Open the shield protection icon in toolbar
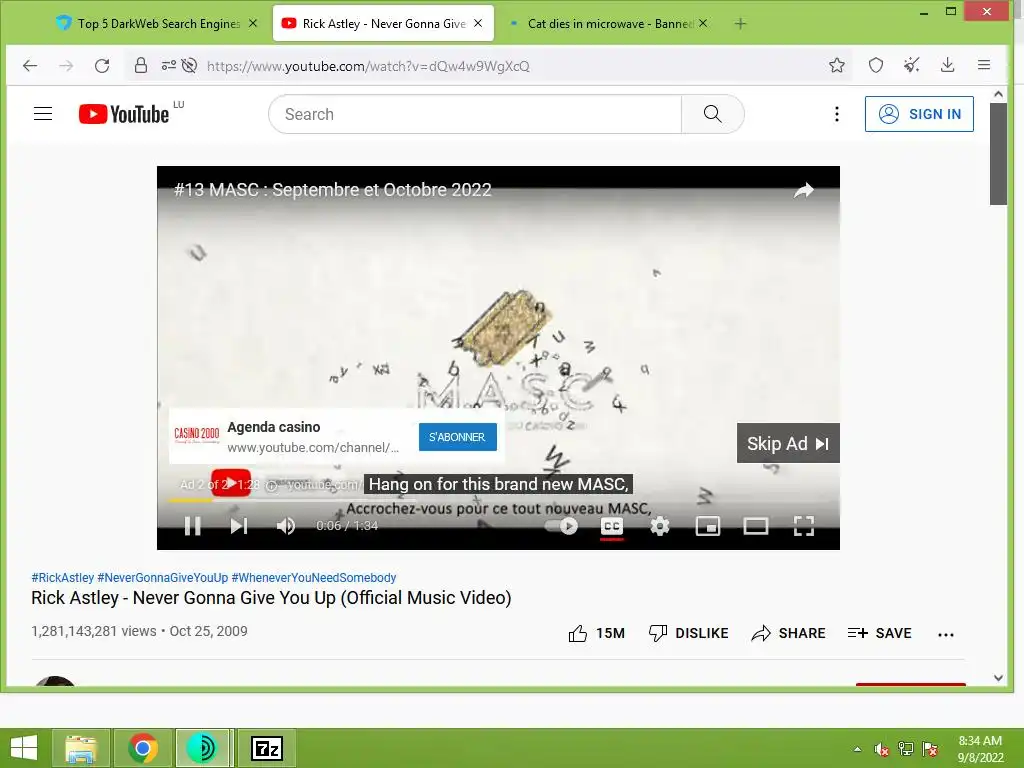Viewport: 1024px width, 768px height. click(x=876, y=65)
